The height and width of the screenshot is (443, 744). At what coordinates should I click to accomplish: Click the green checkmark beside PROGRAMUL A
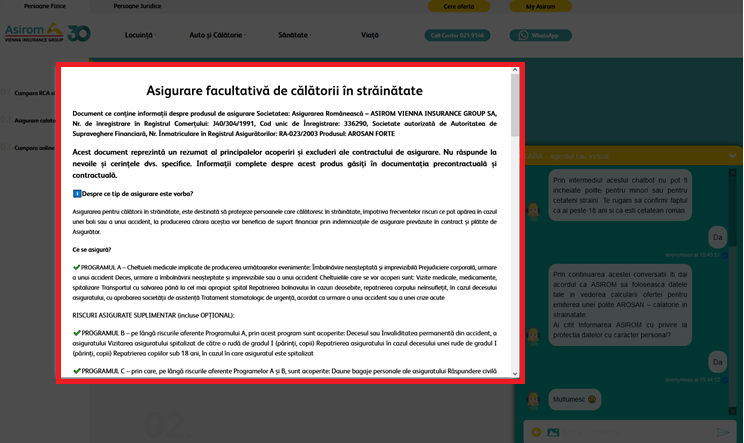pos(76,268)
